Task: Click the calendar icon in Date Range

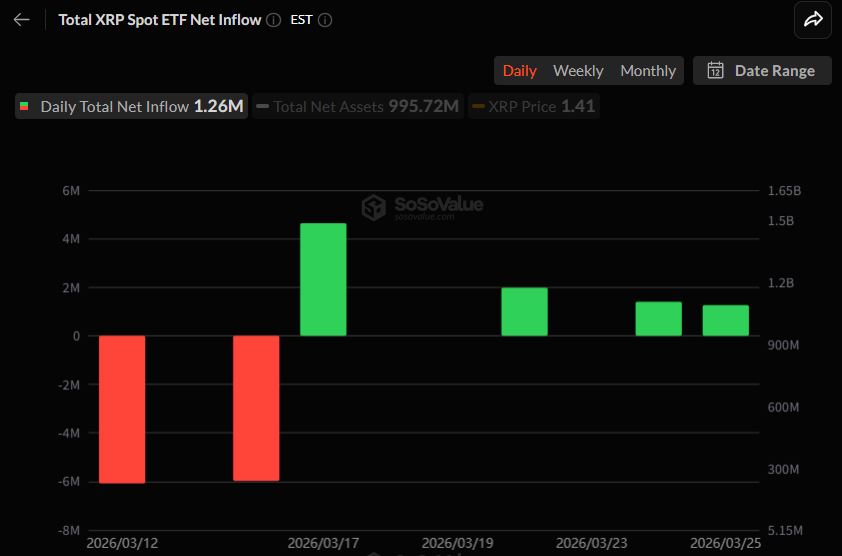Action: pos(715,70)
